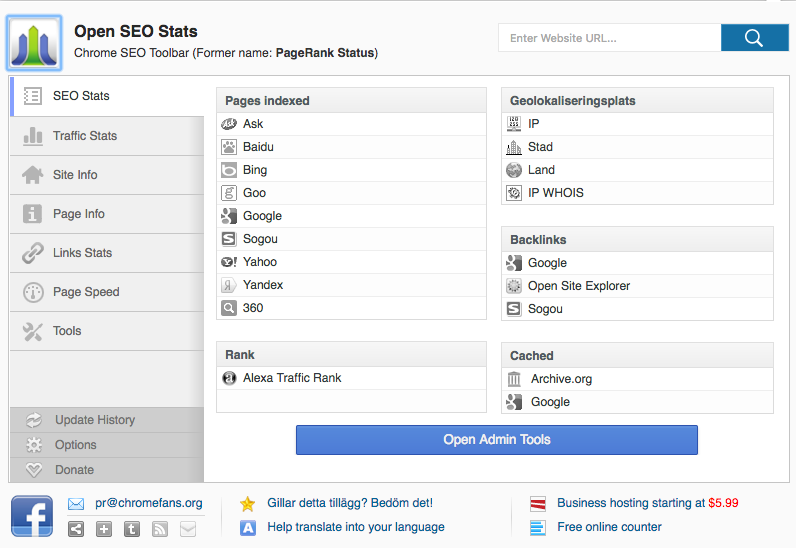Click the Open Site Explorer icon
796x548 pixels.
point(514,286)
